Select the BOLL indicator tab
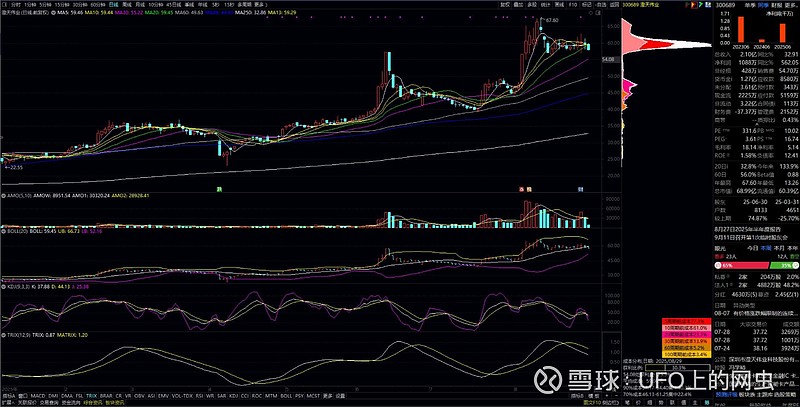800x407 pixels. point(286,396)
